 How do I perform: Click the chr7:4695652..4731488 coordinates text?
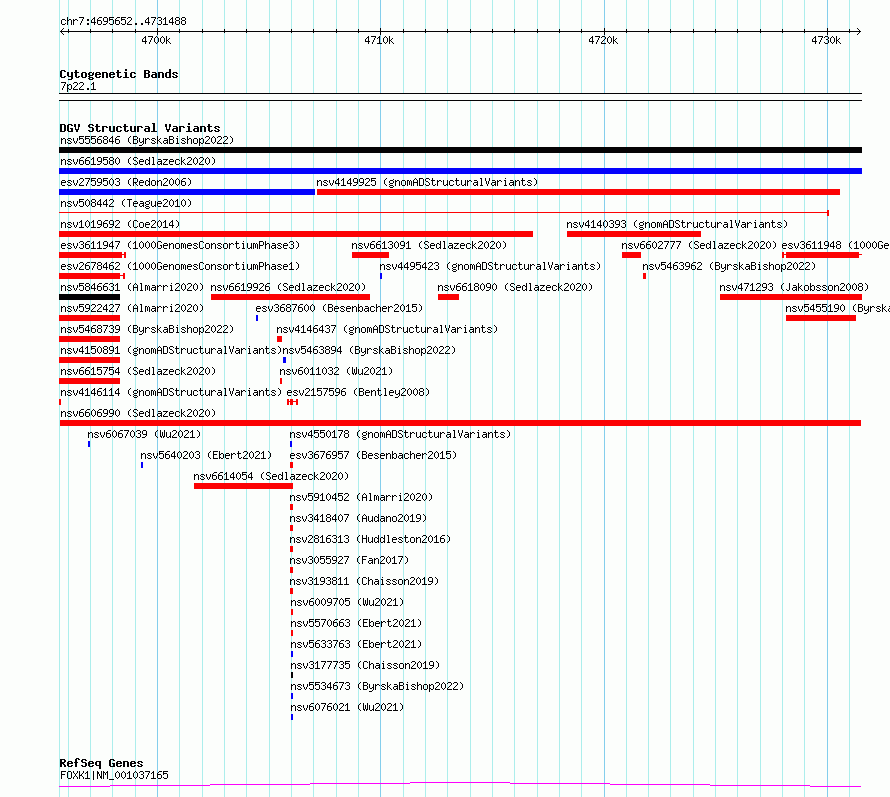(x=123, y=22)
